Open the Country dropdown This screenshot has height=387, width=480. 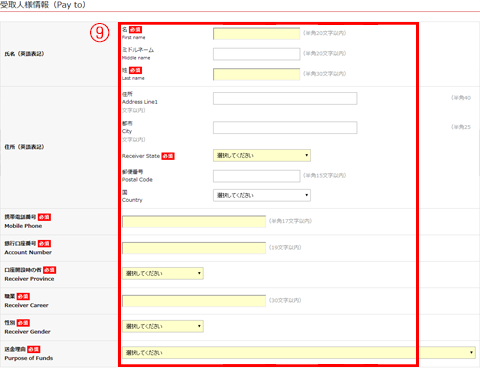pos(262,195)
